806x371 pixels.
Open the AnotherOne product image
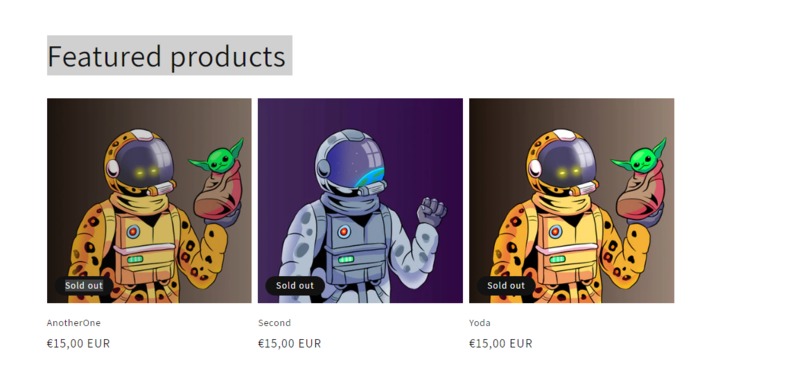[x=149, y=200]
